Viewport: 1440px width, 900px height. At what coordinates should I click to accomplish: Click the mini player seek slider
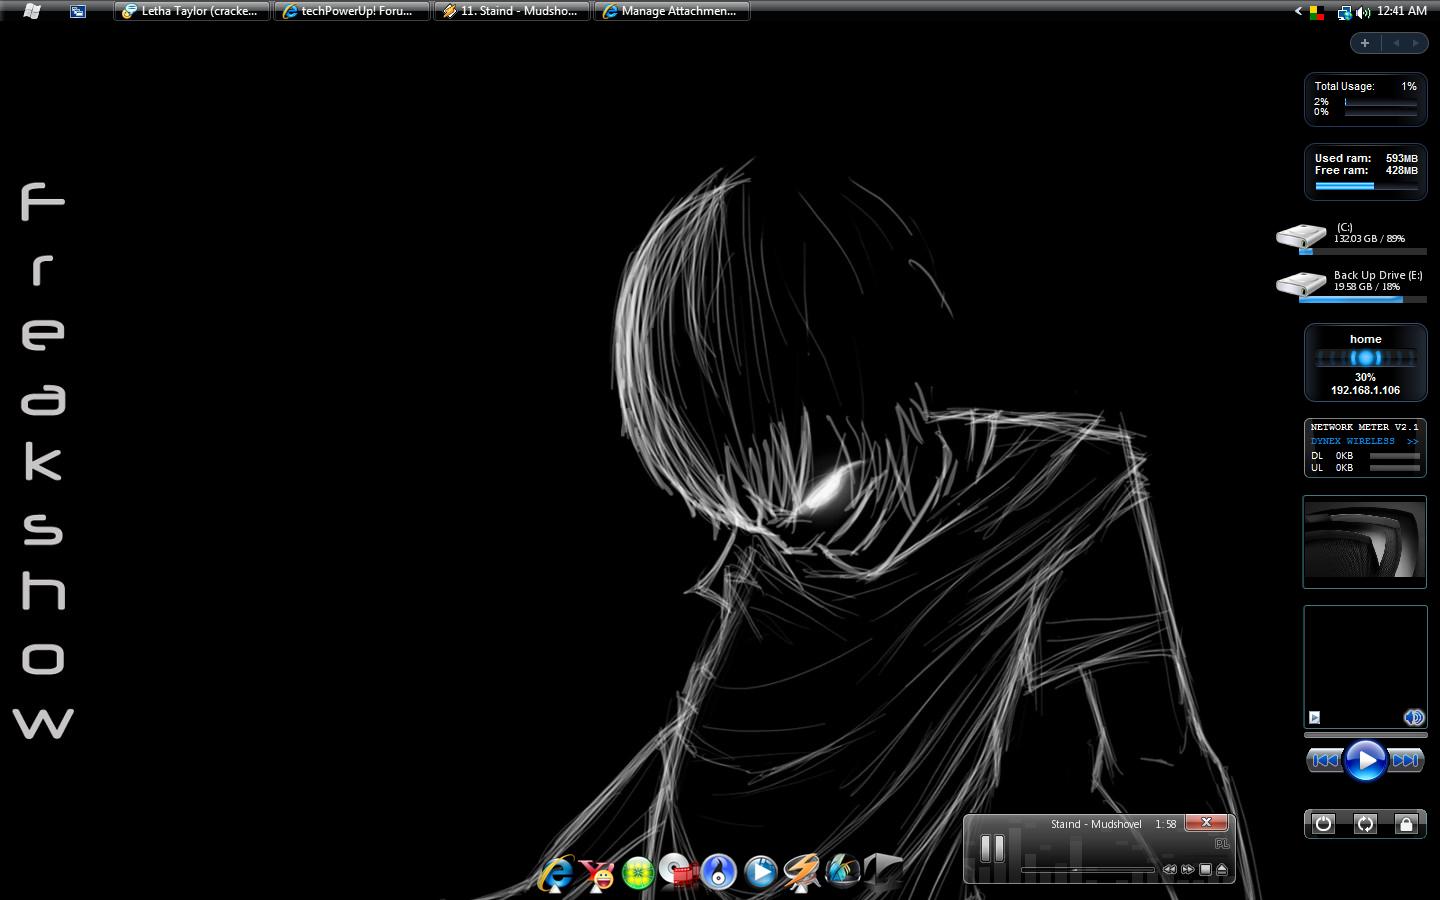click(1086, 870)
